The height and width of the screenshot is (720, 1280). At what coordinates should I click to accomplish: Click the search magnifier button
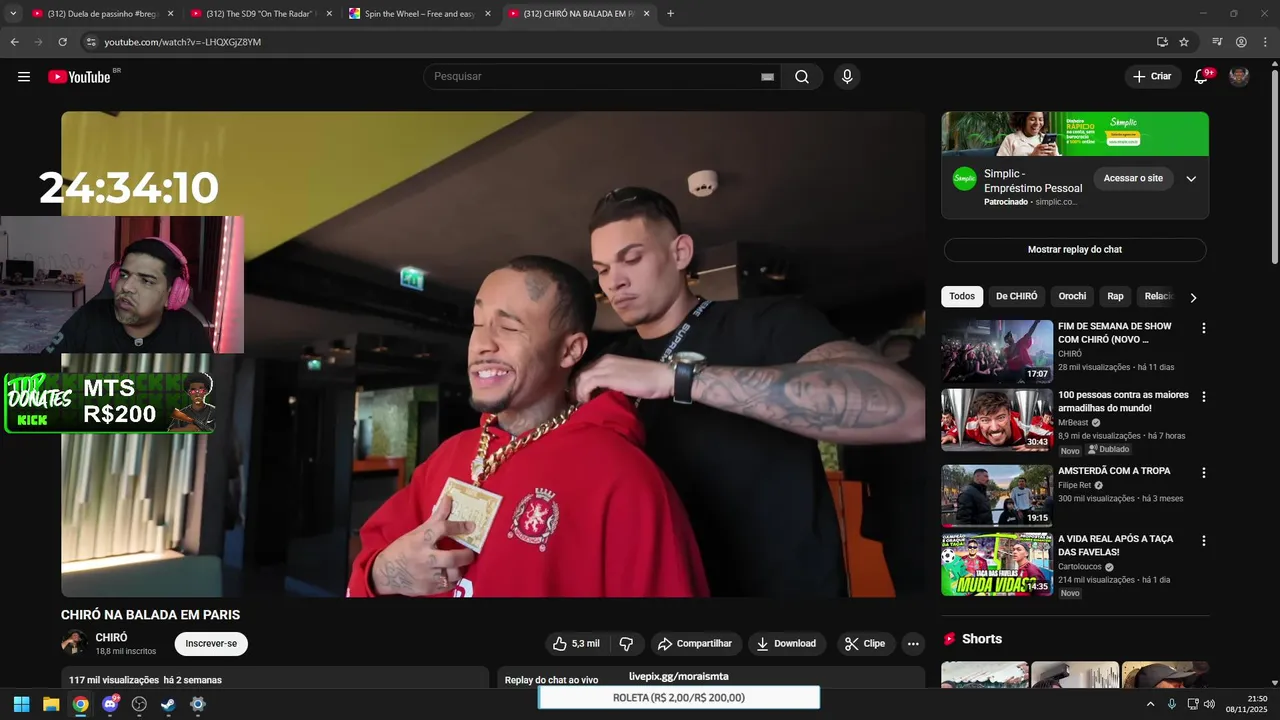(x=802, y=77)
